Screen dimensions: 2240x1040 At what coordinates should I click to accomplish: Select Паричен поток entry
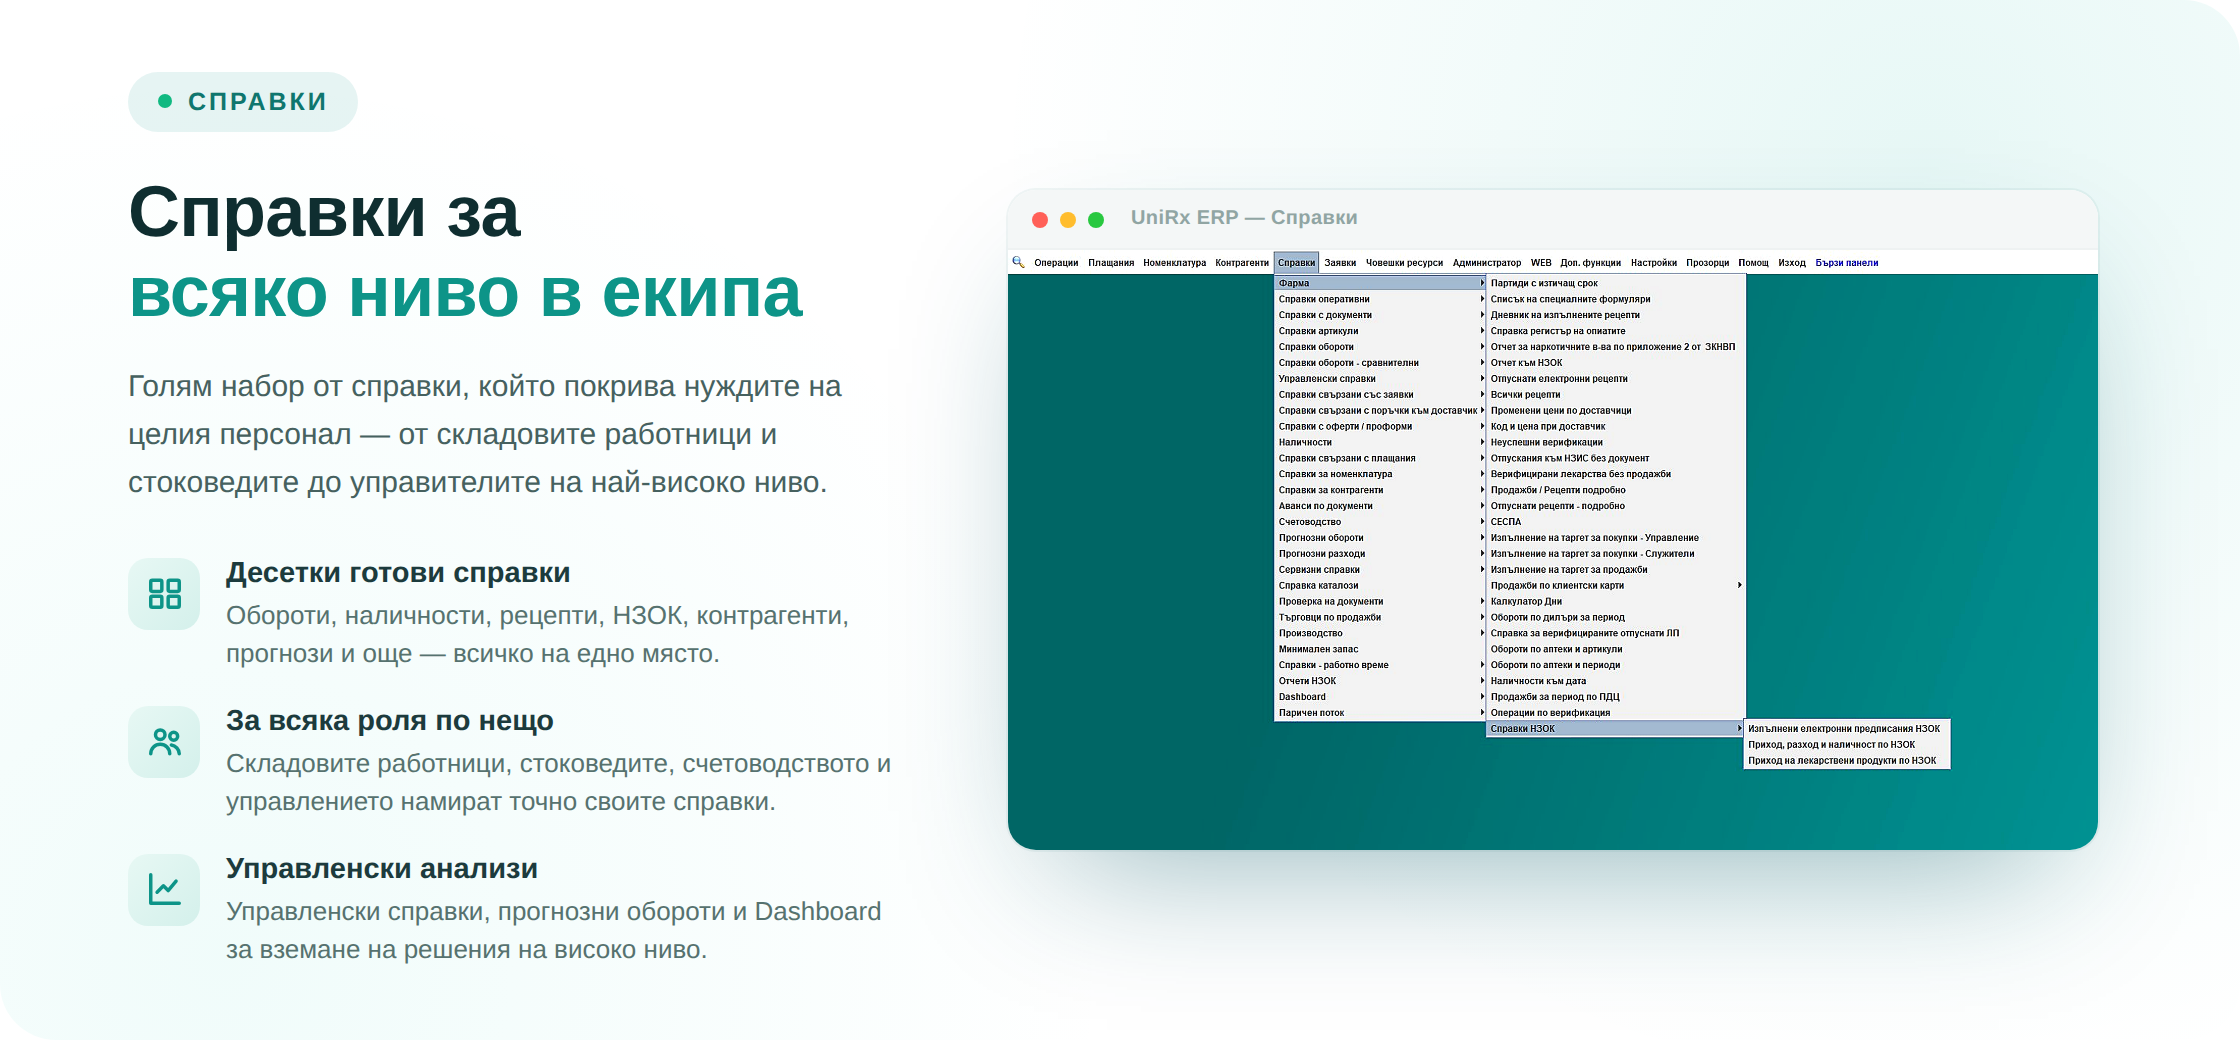tap(1380, 713)
